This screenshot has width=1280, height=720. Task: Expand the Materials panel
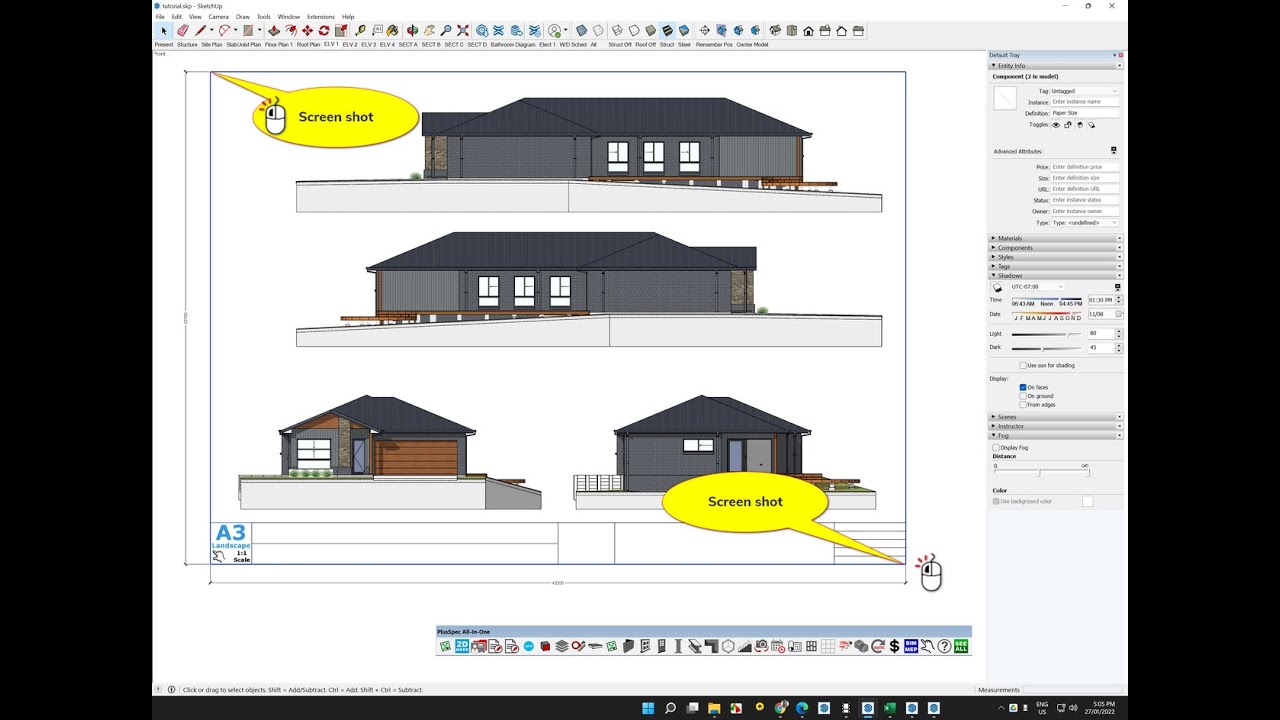coord(1054,238)
